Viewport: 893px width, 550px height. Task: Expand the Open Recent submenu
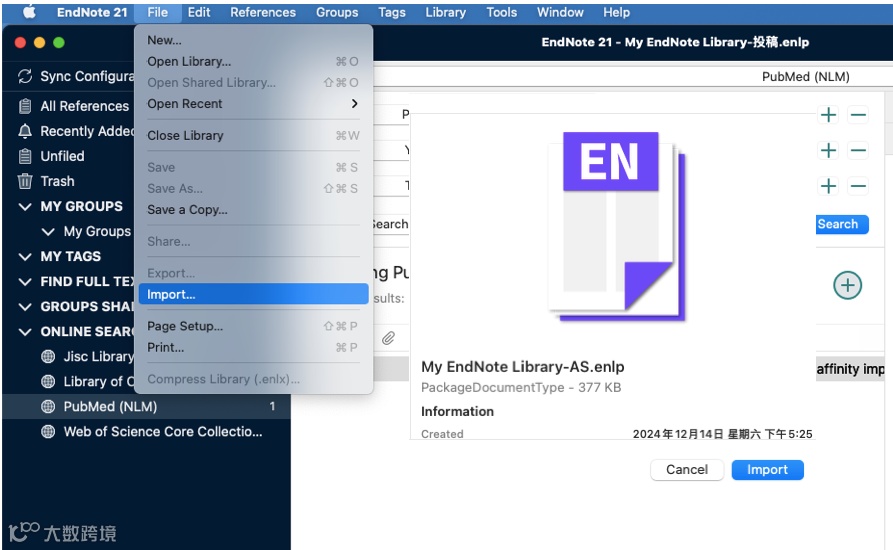(x=354, y=104)
